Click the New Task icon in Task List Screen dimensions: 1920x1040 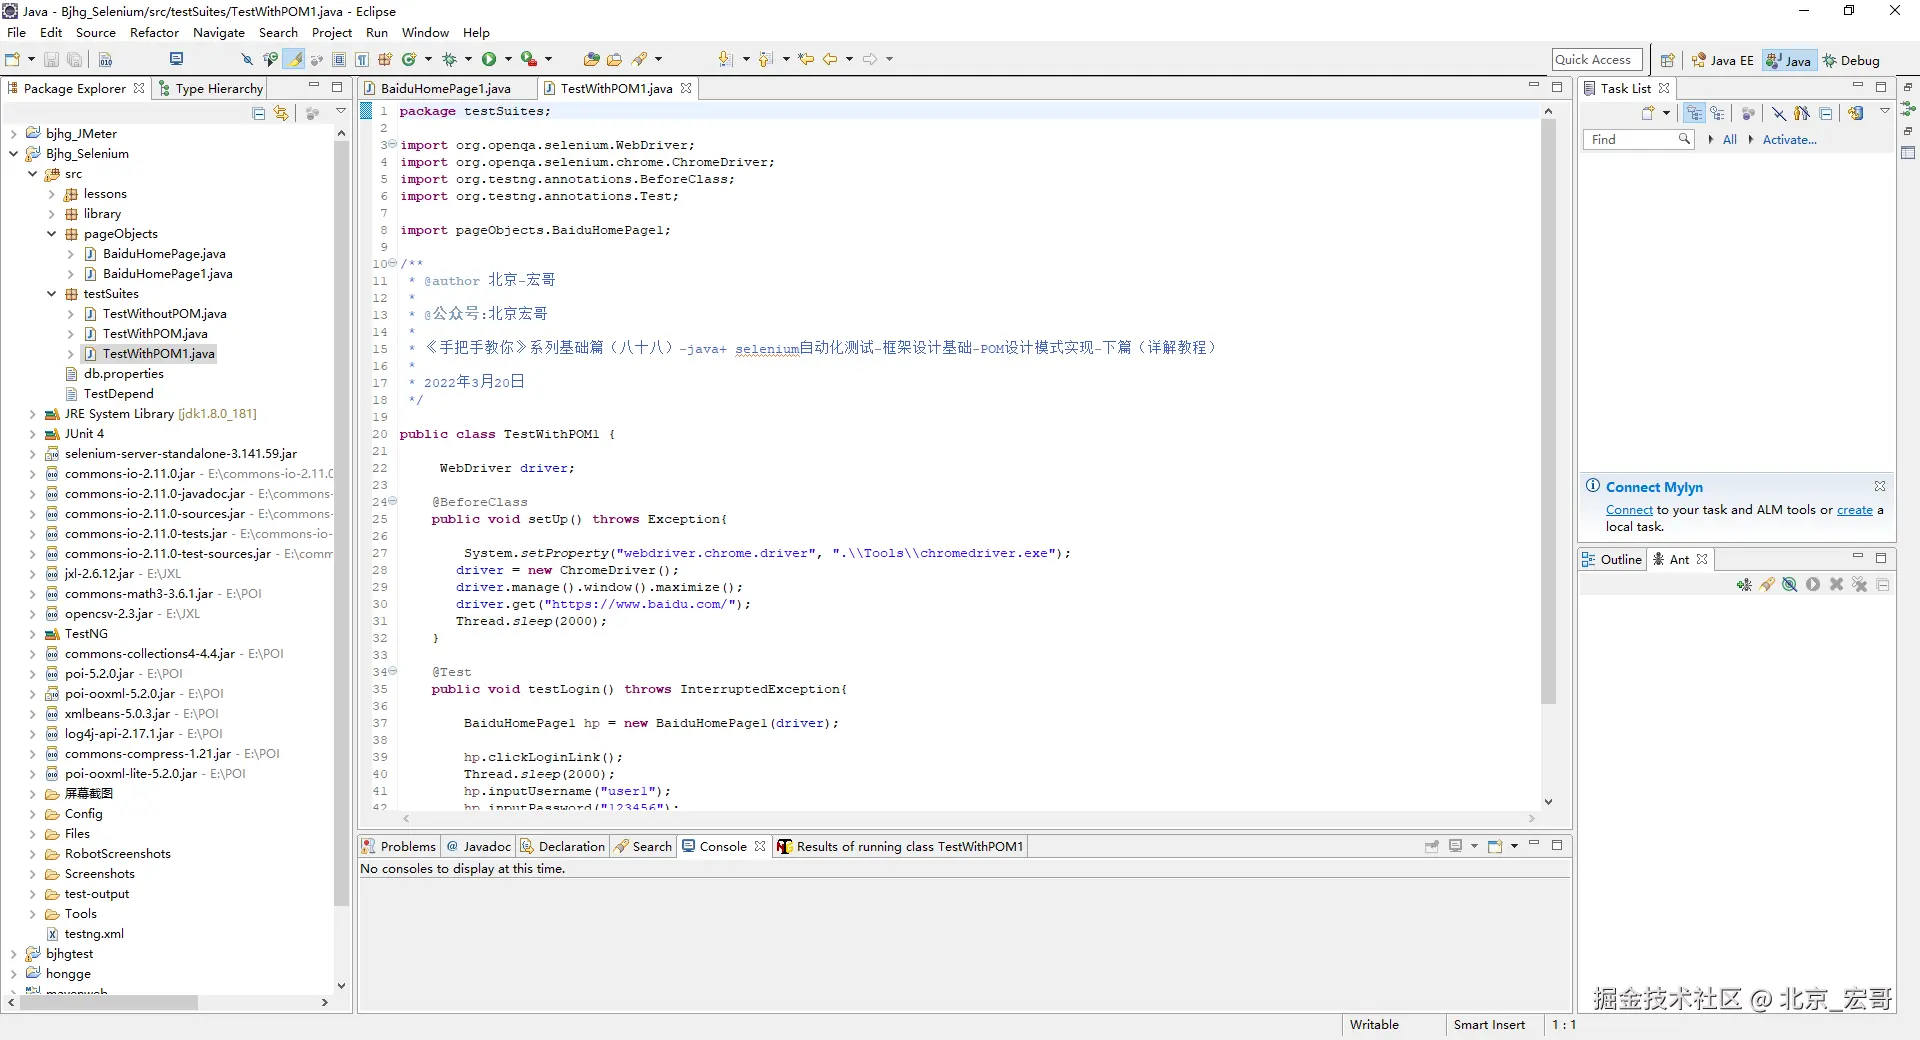(x=1648, y=113)
